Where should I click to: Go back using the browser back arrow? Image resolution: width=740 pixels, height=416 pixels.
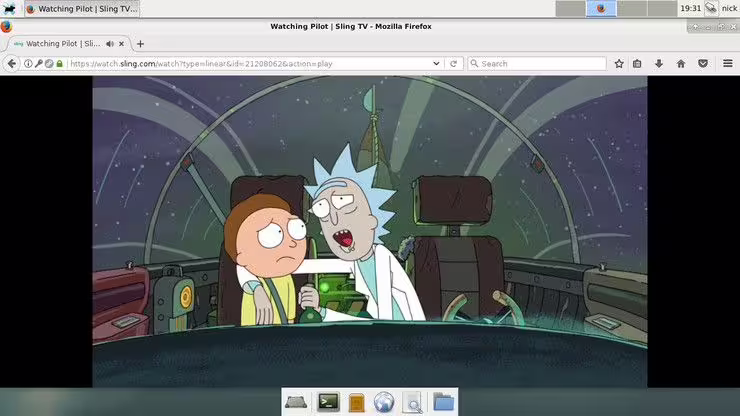pyautogui.click(x=12, y=63)
